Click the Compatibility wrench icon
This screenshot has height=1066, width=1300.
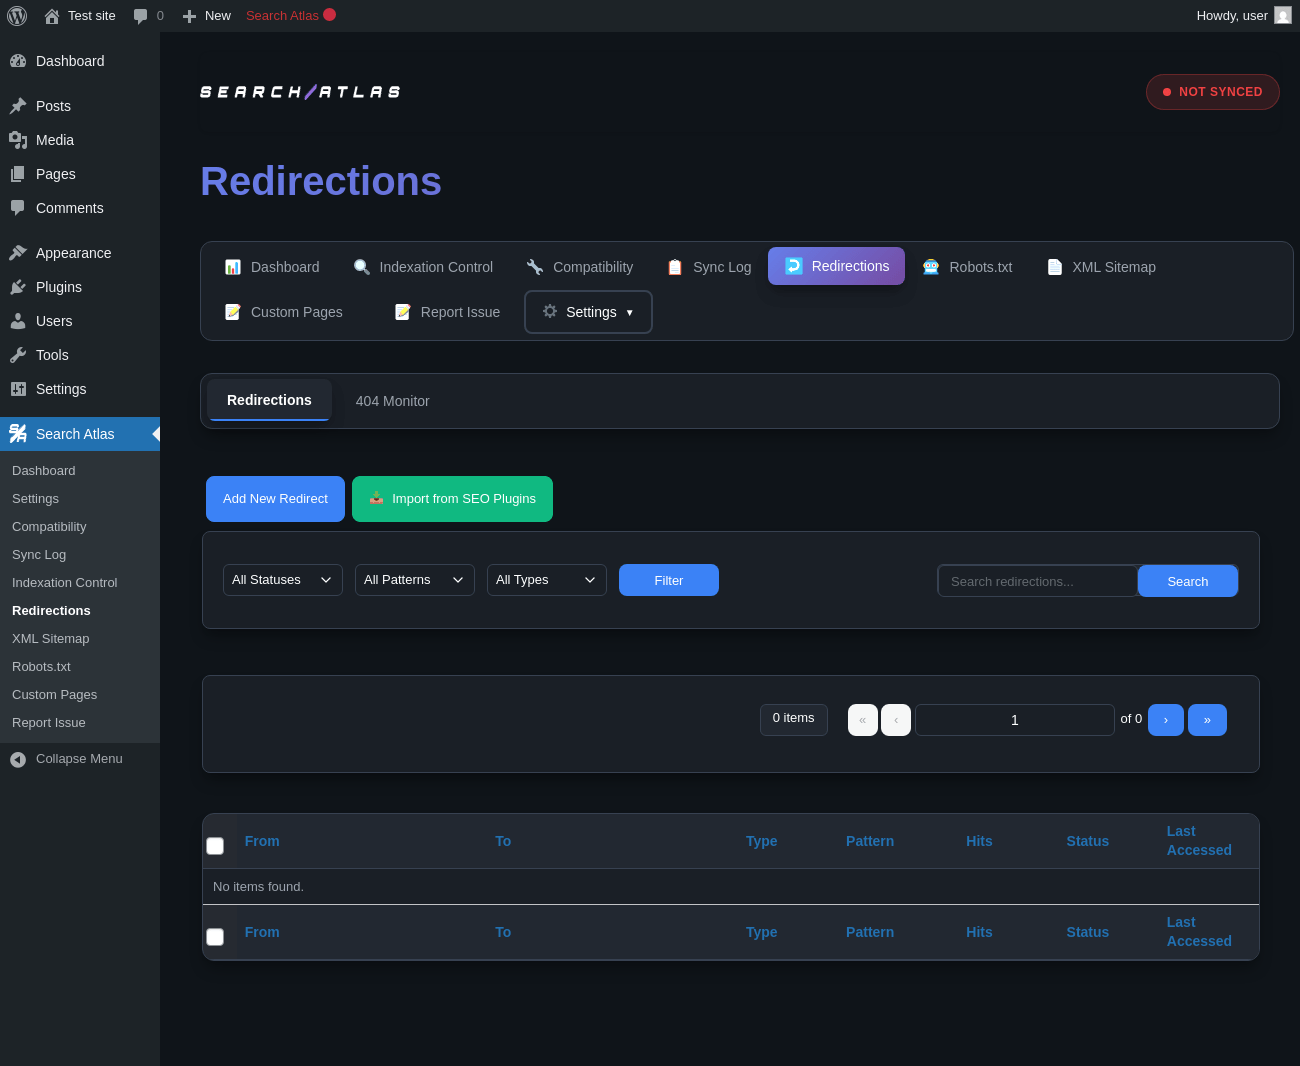(x=535, y=267)
